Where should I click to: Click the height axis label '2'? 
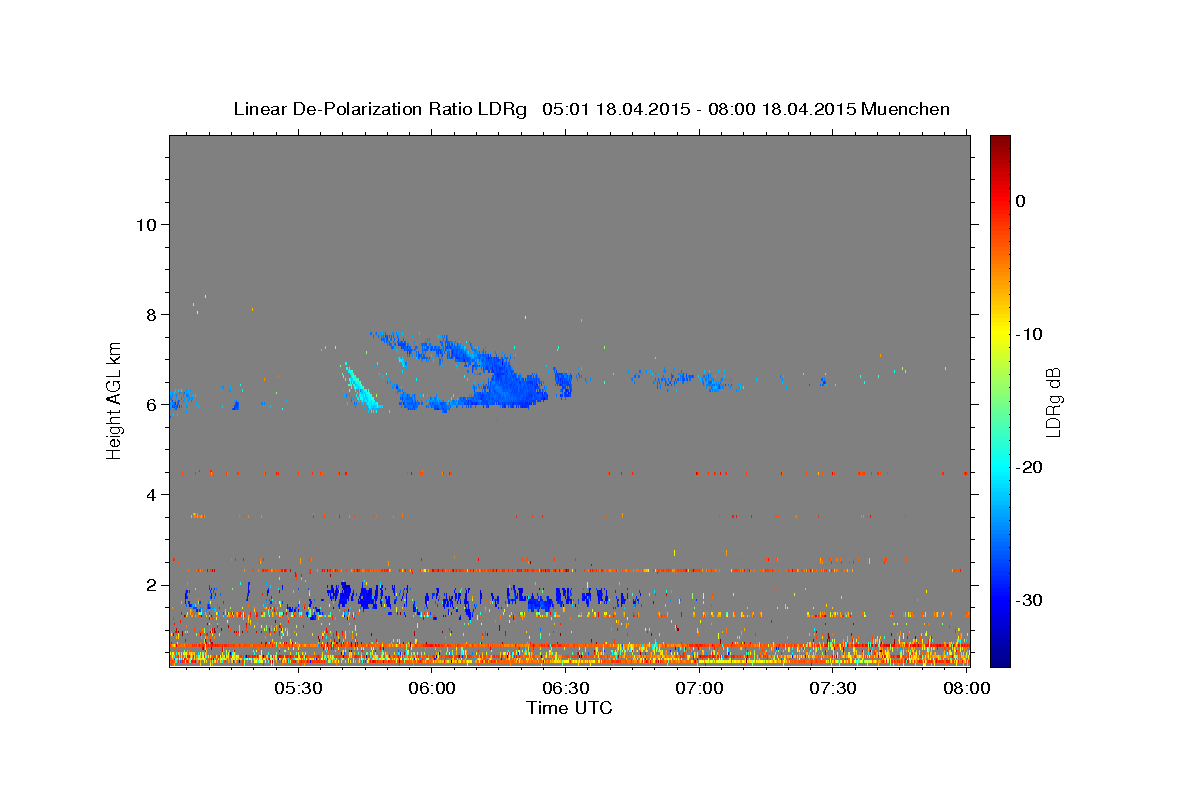click(x=151, y=585)
